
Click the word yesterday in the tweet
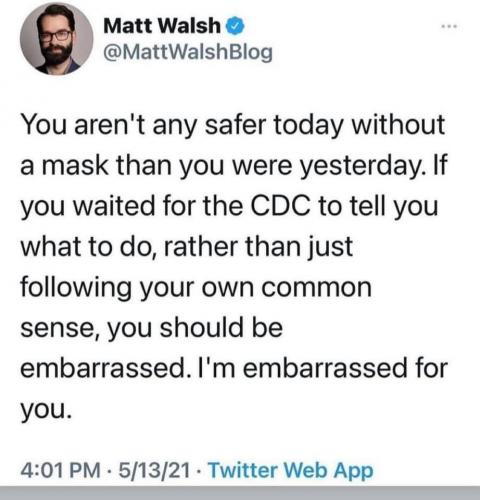point(362,166)
